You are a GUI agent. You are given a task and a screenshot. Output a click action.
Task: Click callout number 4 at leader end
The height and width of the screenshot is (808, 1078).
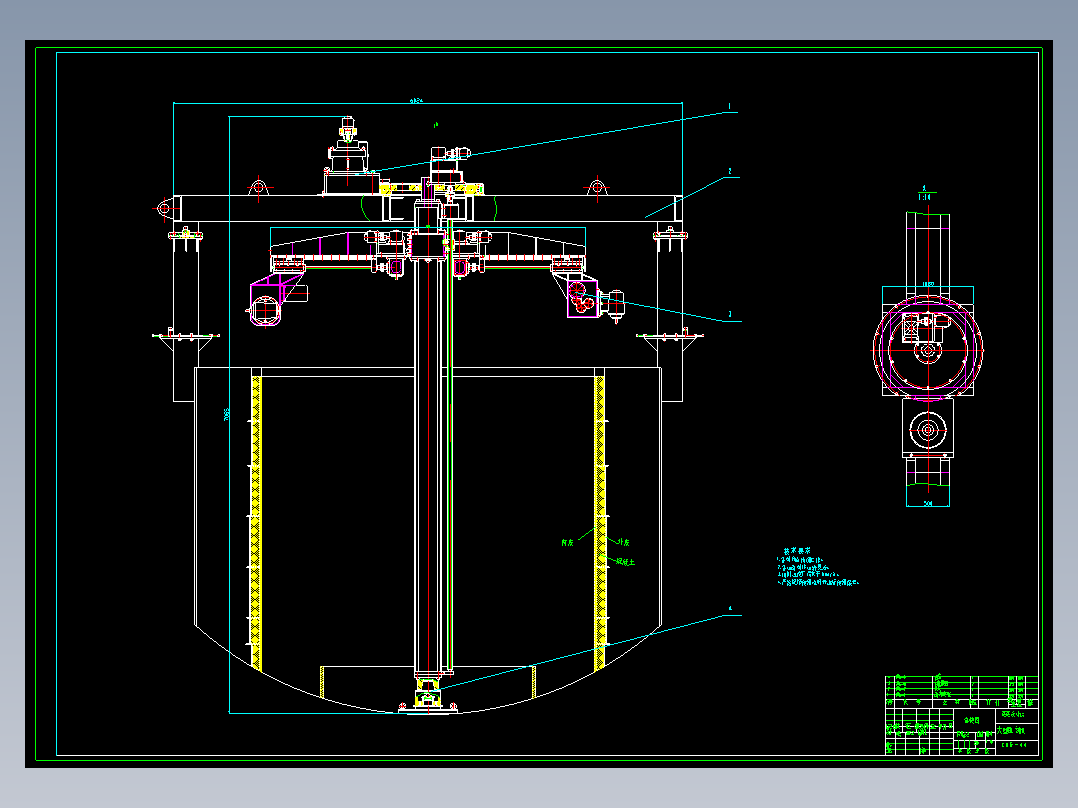730,609
